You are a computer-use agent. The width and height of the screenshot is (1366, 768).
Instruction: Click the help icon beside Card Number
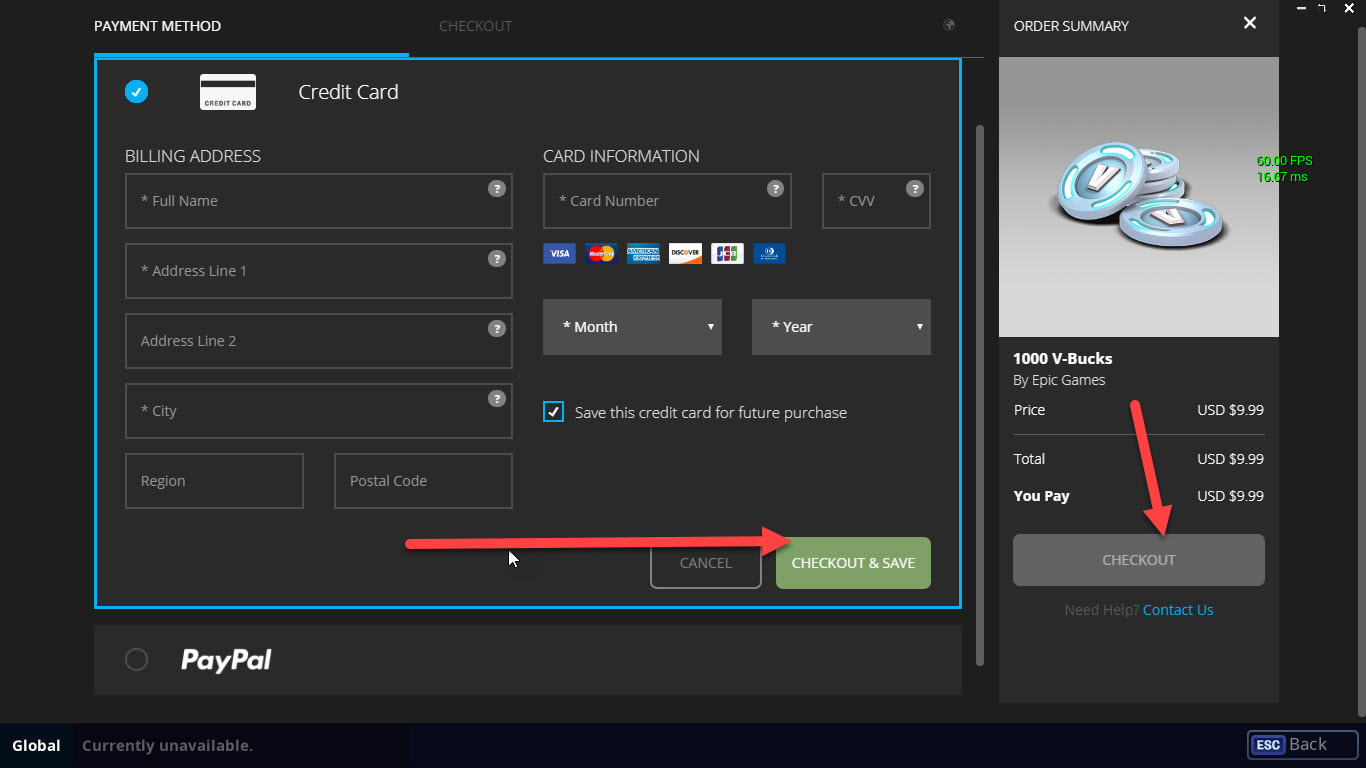pos(775,188)
